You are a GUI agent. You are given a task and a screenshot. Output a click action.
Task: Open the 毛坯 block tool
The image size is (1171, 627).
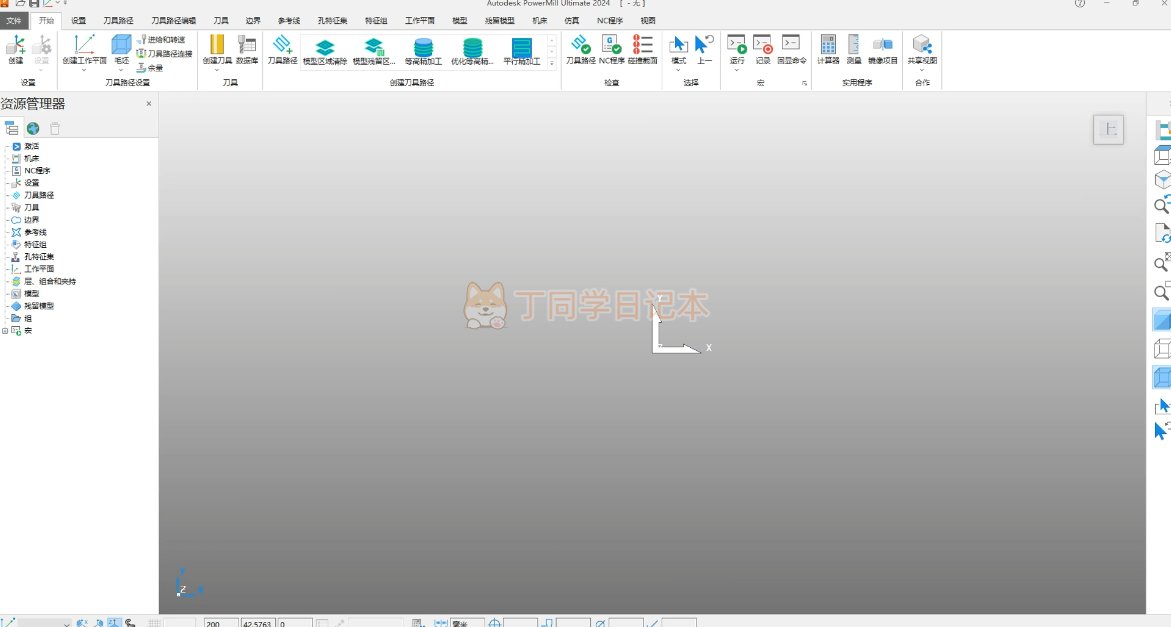click(x=121, y=49)
